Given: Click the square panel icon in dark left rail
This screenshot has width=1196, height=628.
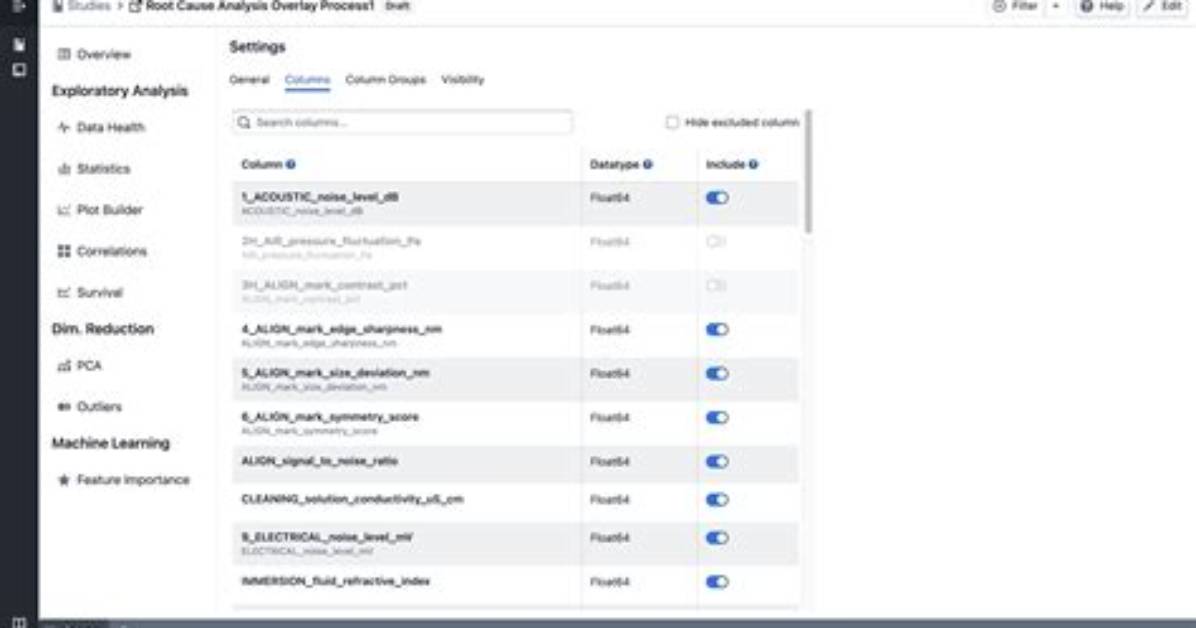Looking at the screenshot, I should pyautogui.click(x=19, y=70).
